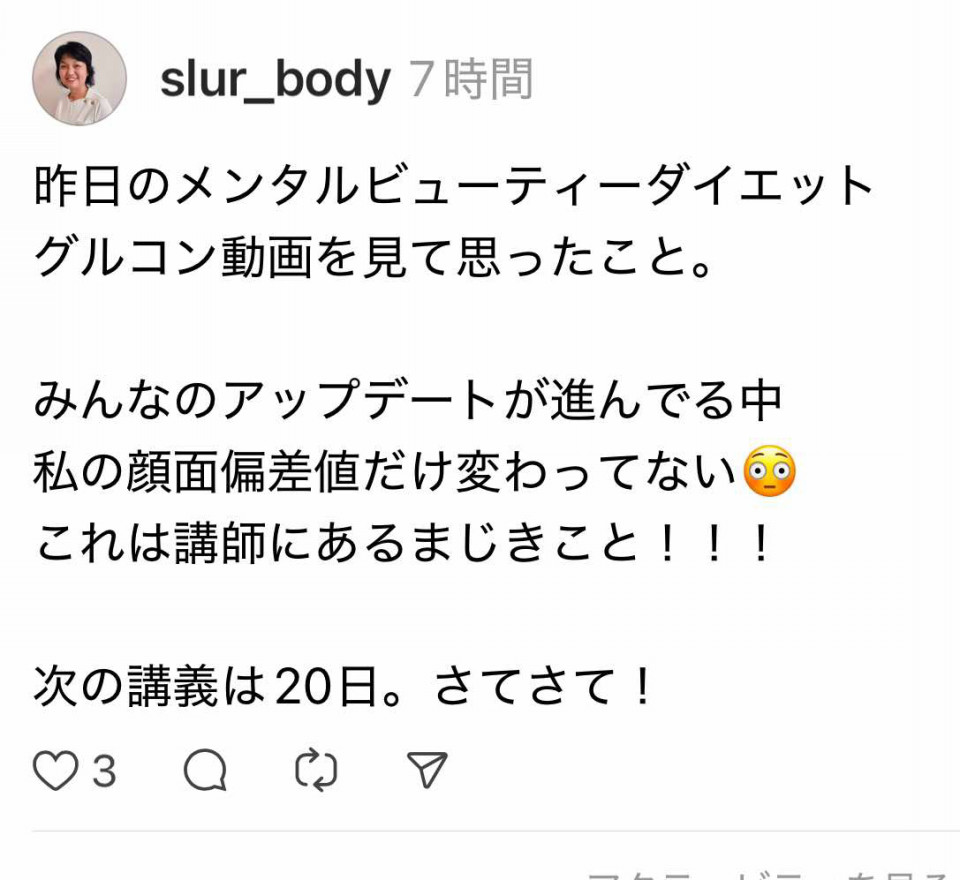
Task: Tap the line これは講師にあるまじきこと！！！！
Action: [x=403, y=544]
